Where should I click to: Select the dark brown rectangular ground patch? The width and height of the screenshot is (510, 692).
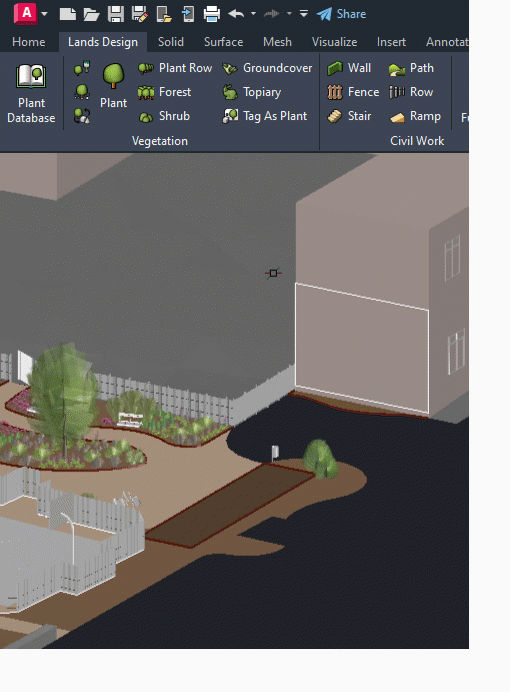click(229, 505)
